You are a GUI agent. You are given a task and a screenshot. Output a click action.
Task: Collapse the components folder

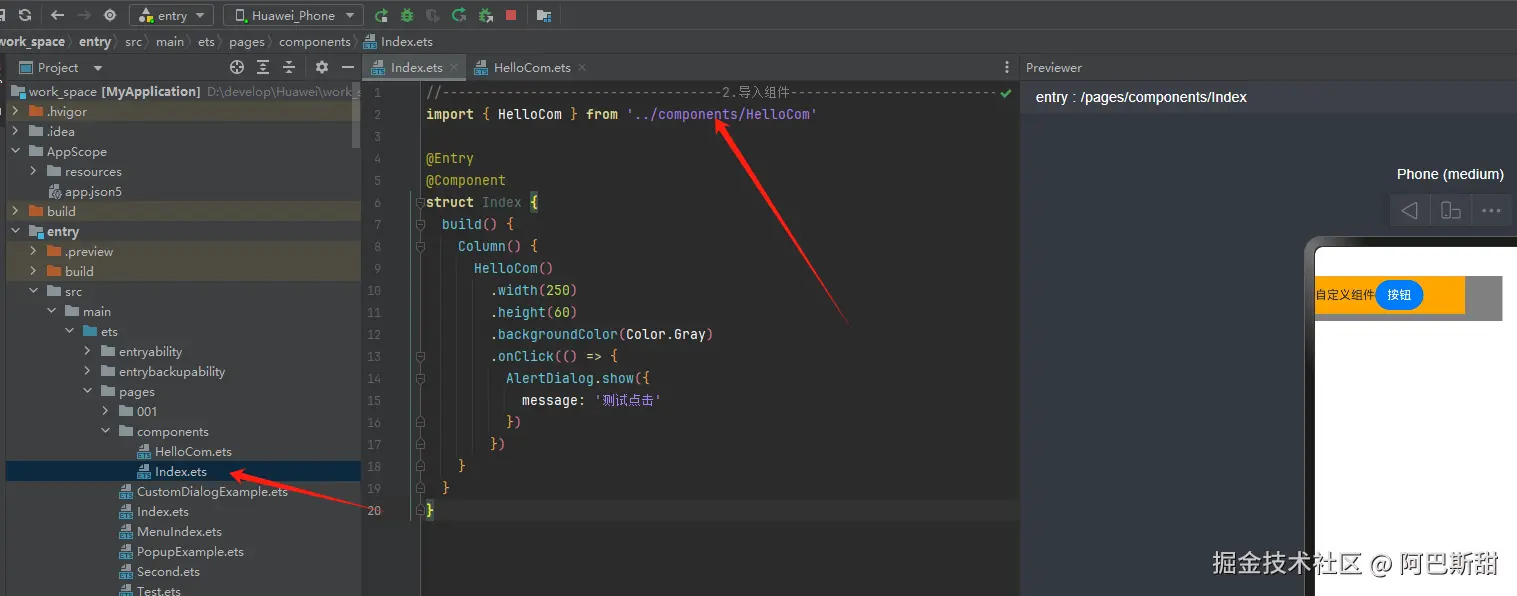[105, 431]
